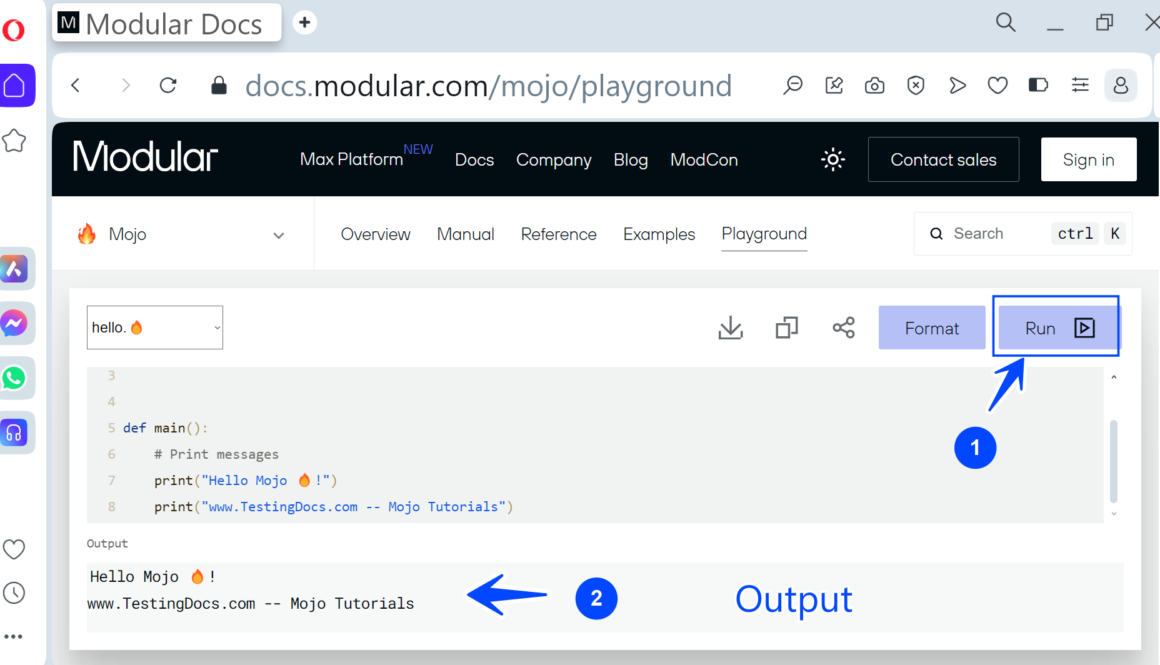Screen dimensions: 1160x665
Task: Copy code using the duplicate icon
Action: [787, 328]
